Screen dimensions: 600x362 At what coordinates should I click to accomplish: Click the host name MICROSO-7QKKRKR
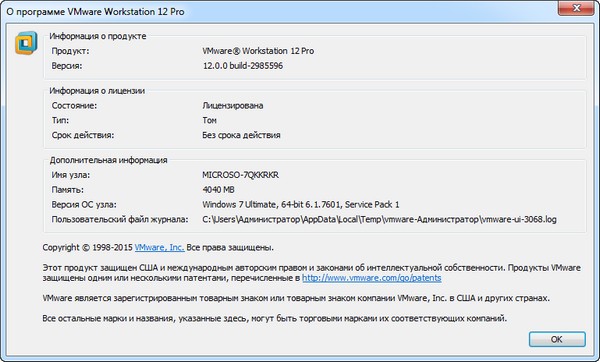240,175
